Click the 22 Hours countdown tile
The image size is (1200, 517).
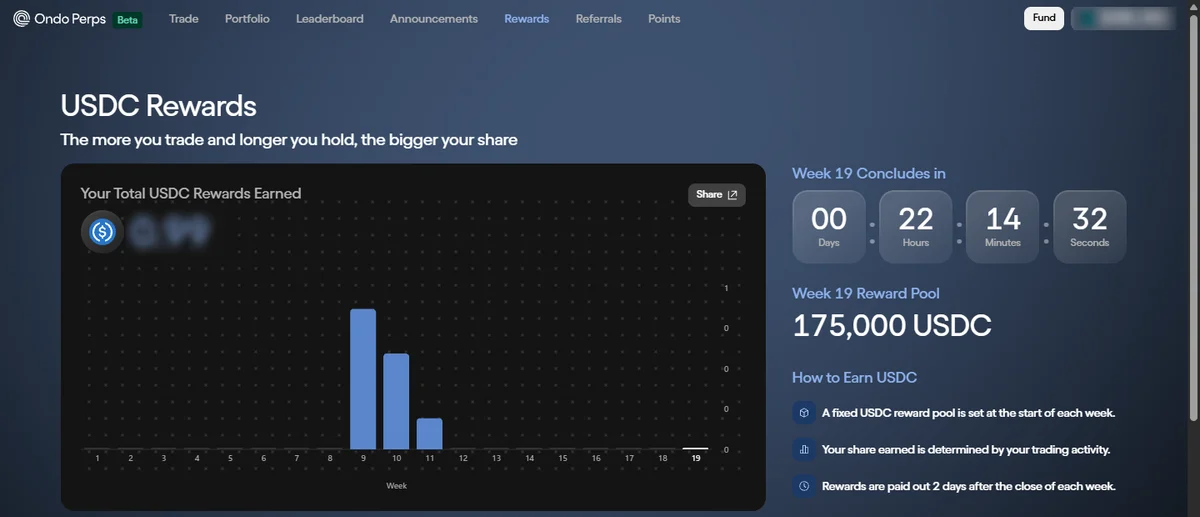pos(916,227)
